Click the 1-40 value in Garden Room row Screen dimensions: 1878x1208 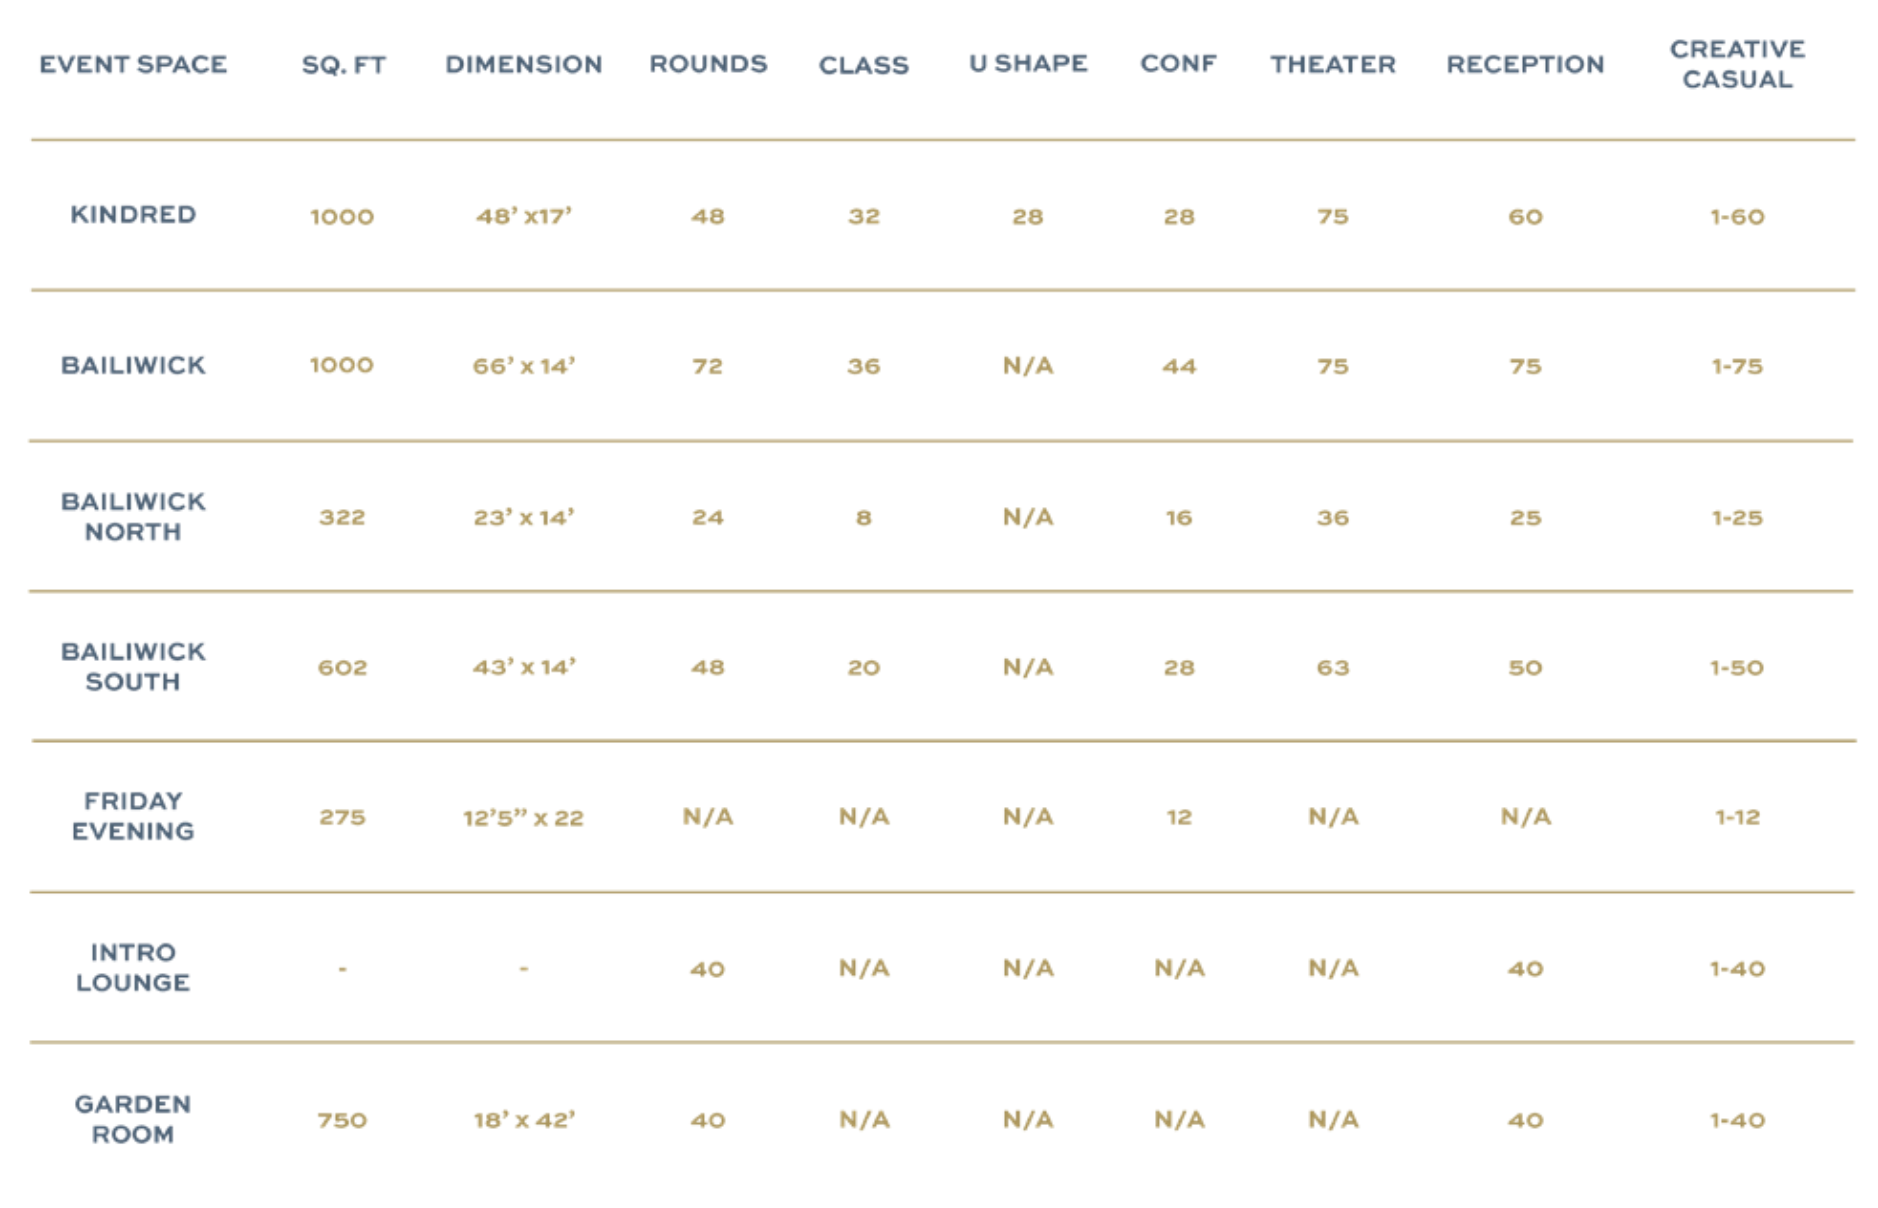click(1737, 1121)
